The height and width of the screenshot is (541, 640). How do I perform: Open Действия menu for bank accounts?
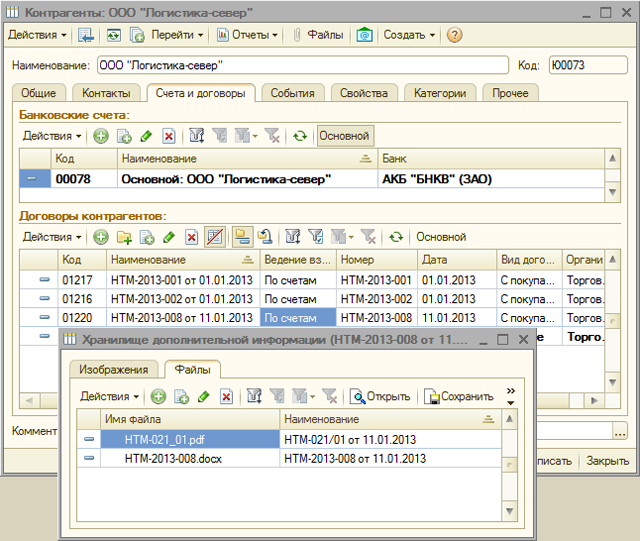pyautogui.click(x=52, y=136)
